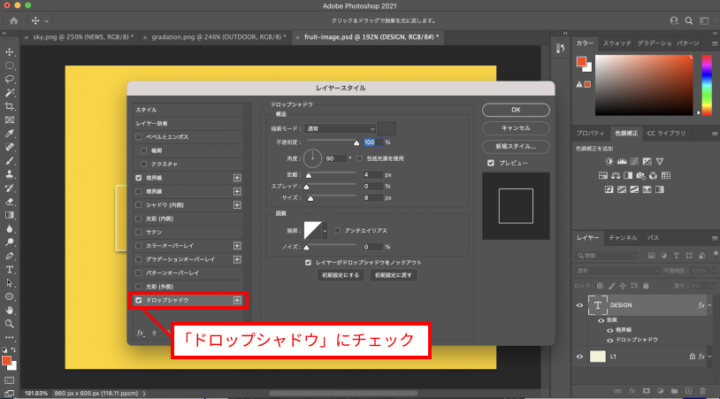This screenshot has height=399, width=720.
Task: Open the Layers panel flyout menu
Action: (714, 238)
